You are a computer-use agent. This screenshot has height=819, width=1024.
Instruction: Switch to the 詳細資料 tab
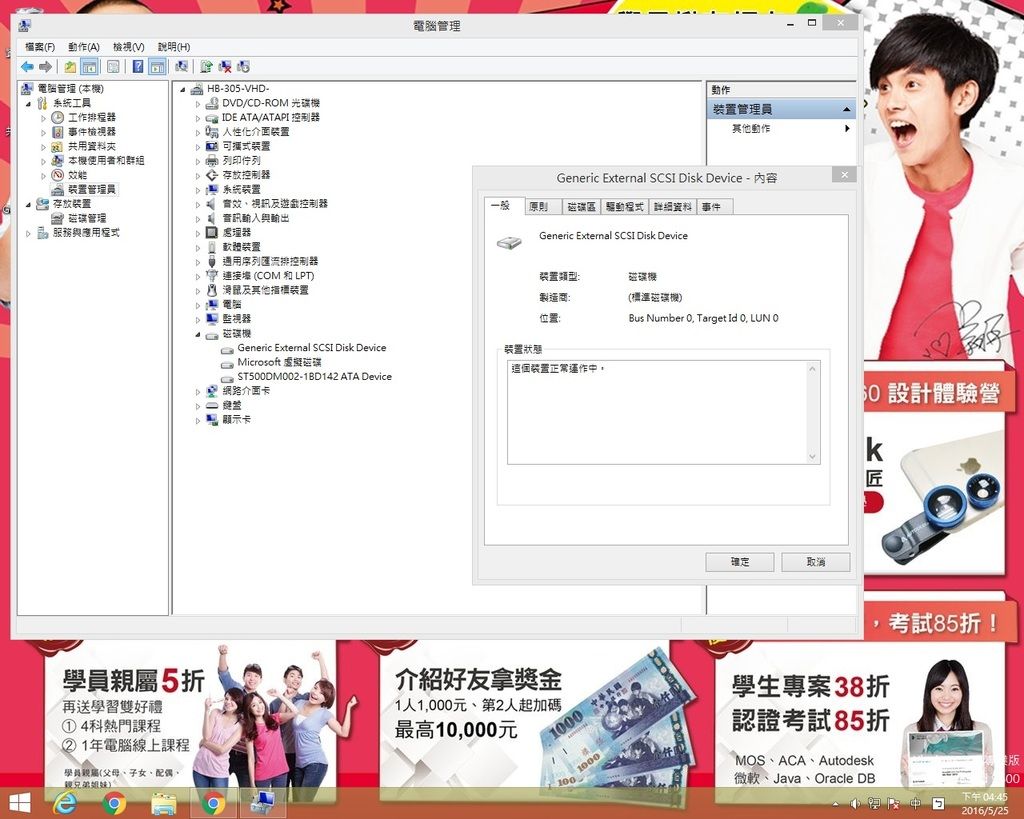coord(673,207)
